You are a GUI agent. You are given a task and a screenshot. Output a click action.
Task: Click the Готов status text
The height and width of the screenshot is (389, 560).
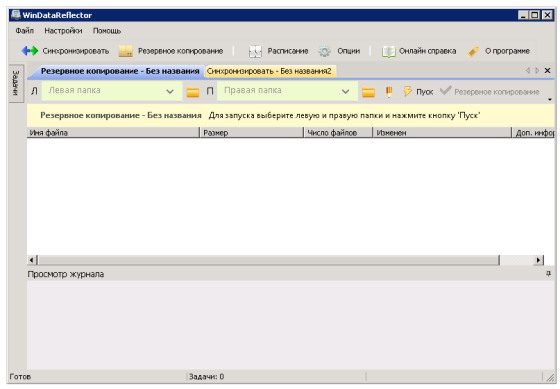click(20, 376)
